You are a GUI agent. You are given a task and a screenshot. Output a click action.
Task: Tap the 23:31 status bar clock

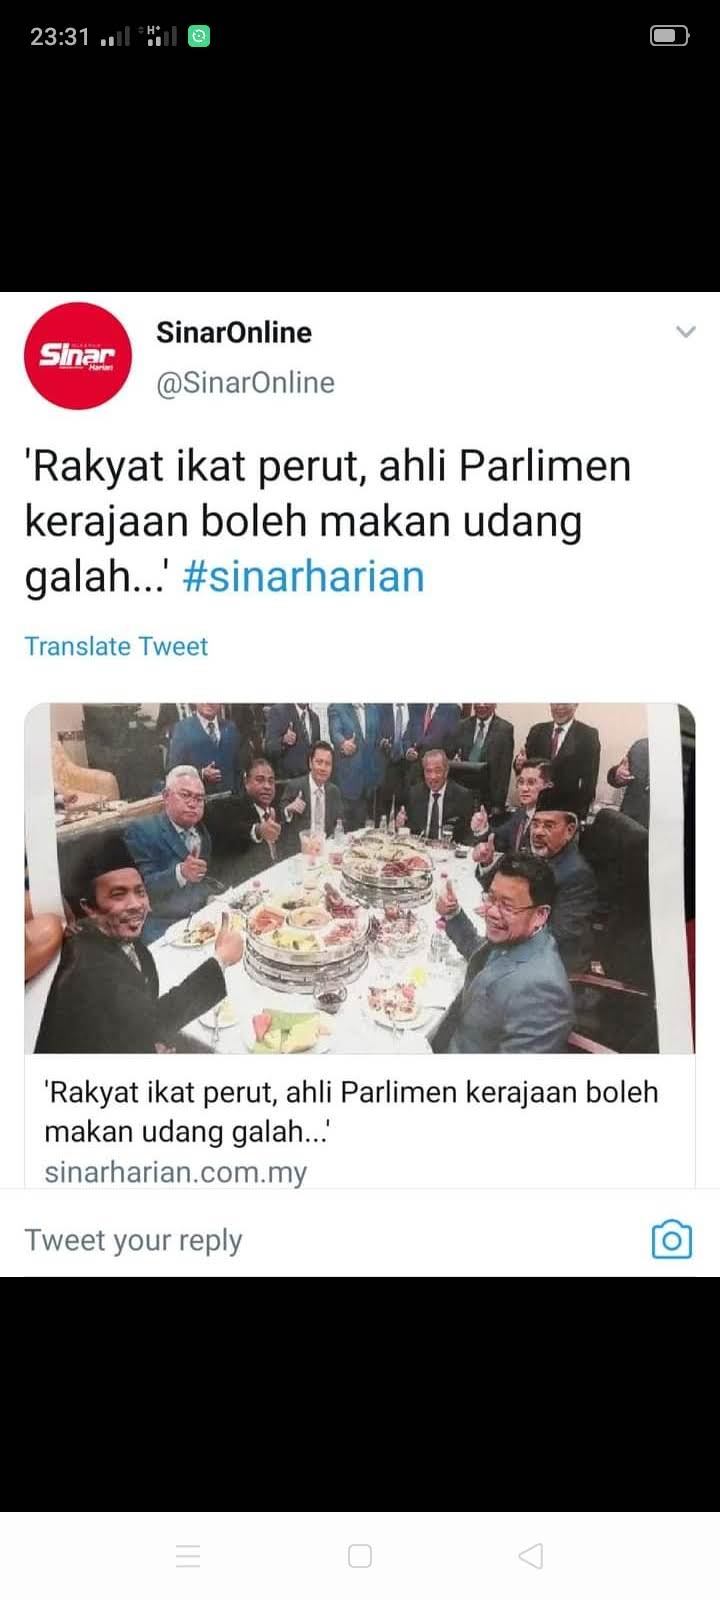pos(60,37)
